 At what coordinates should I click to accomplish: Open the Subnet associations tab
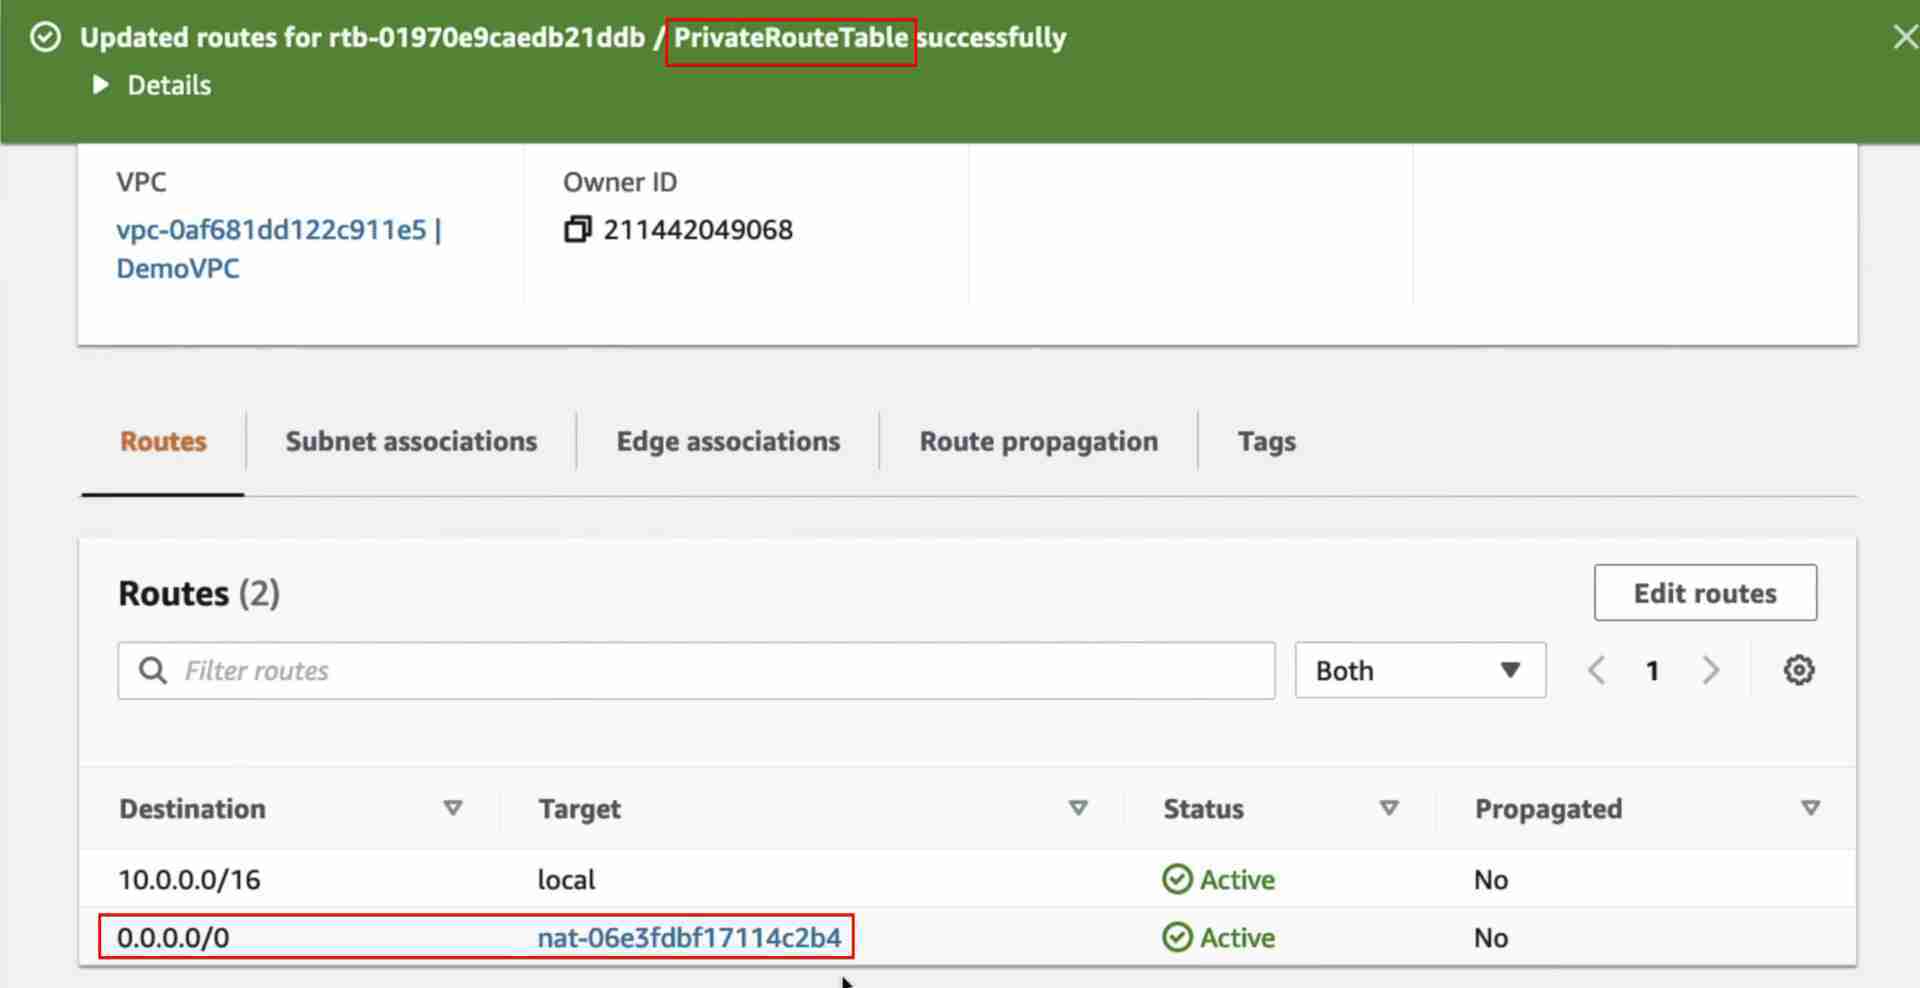click(x=411, y=441)
